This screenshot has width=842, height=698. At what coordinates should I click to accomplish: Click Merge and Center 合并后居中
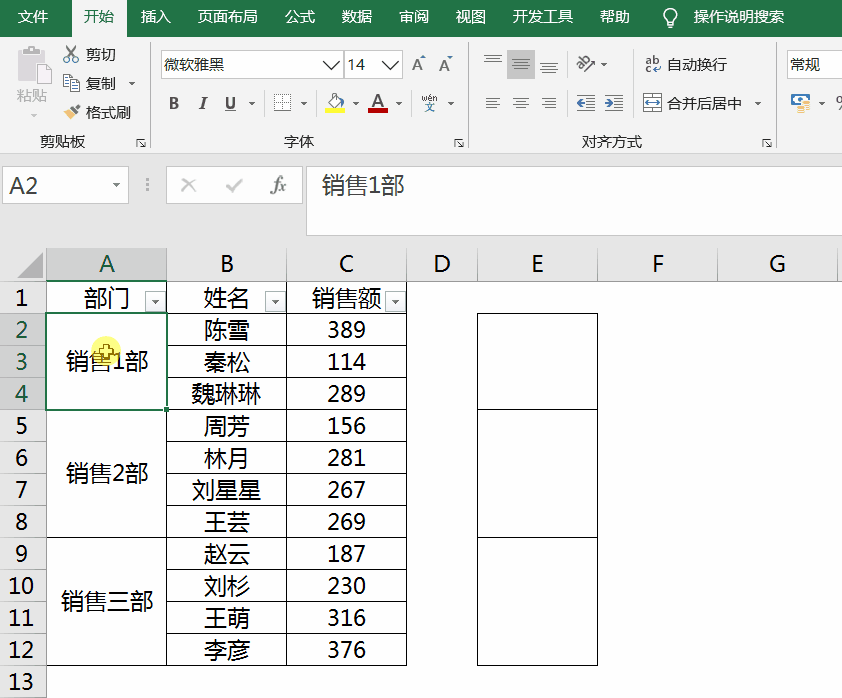pos(692,103)
